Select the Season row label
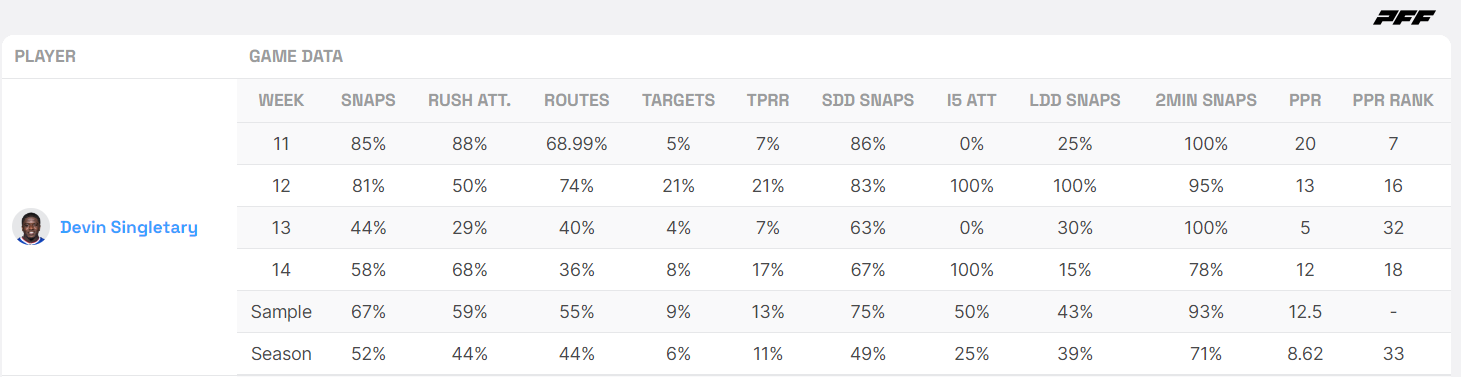Viewport: 1461px width, 377px height. tap(281, 354)
